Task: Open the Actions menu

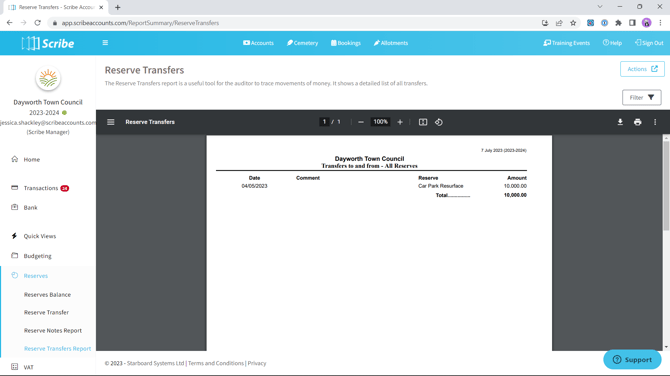Action: pos(642,69)
